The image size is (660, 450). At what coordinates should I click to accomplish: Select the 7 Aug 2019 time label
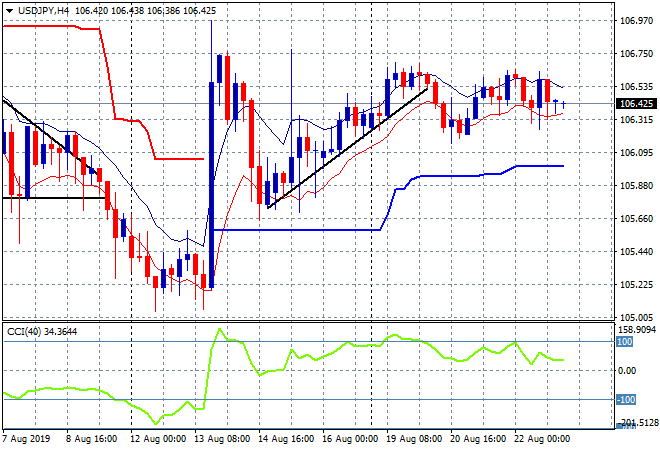27,439
